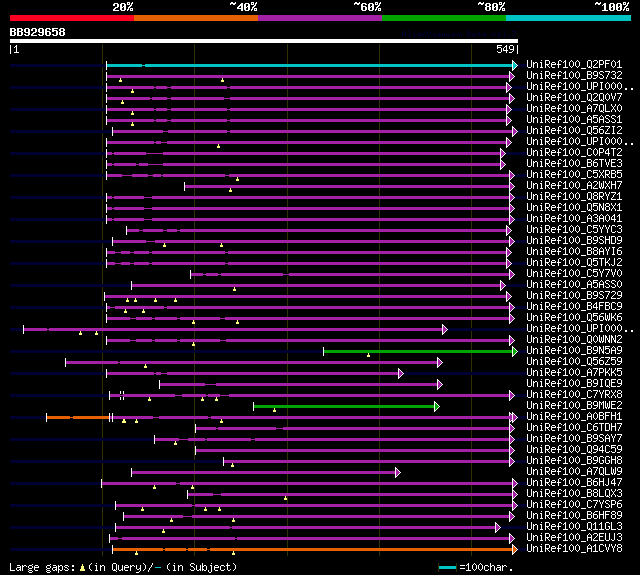The height and width of the screenshot is (575, 640).
Task: Click the UniRef100_A3A041 label
Action: click(x=574, y=219)
